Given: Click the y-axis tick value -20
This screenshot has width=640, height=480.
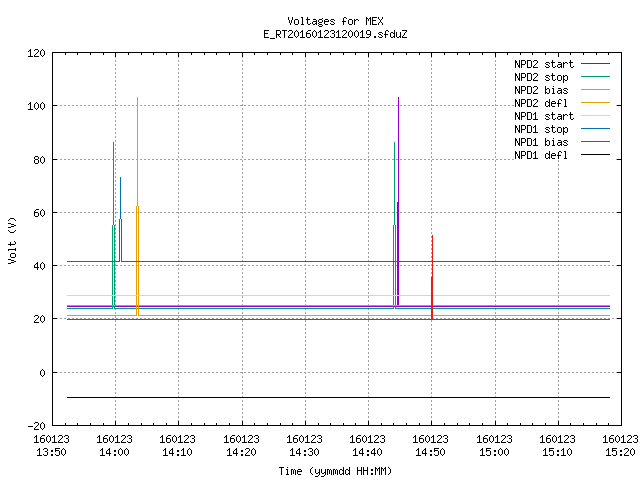Looking at the screenshot, I should pyautogui.click(x=36, y=426).
